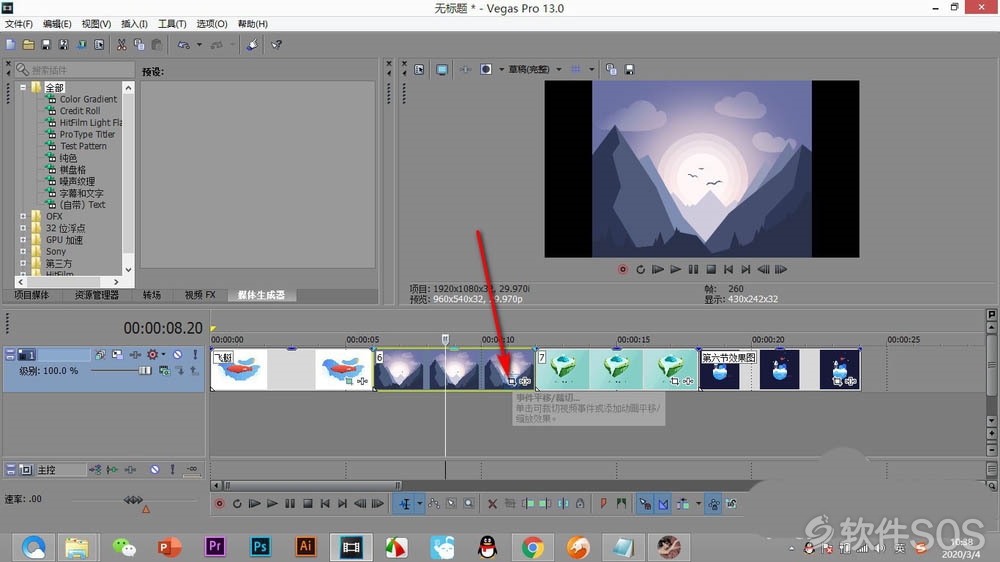
Task: Open track 1 automation settings gear
Action: [x=152, y=354]
